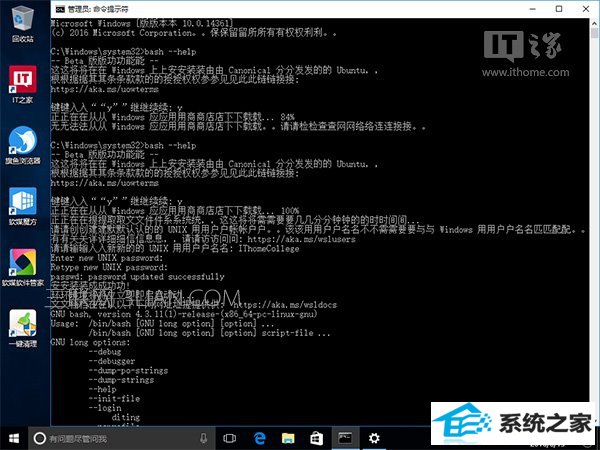600x450 pixels.
Task: Click the Cortana microphone icon
Action: (204, 439)
